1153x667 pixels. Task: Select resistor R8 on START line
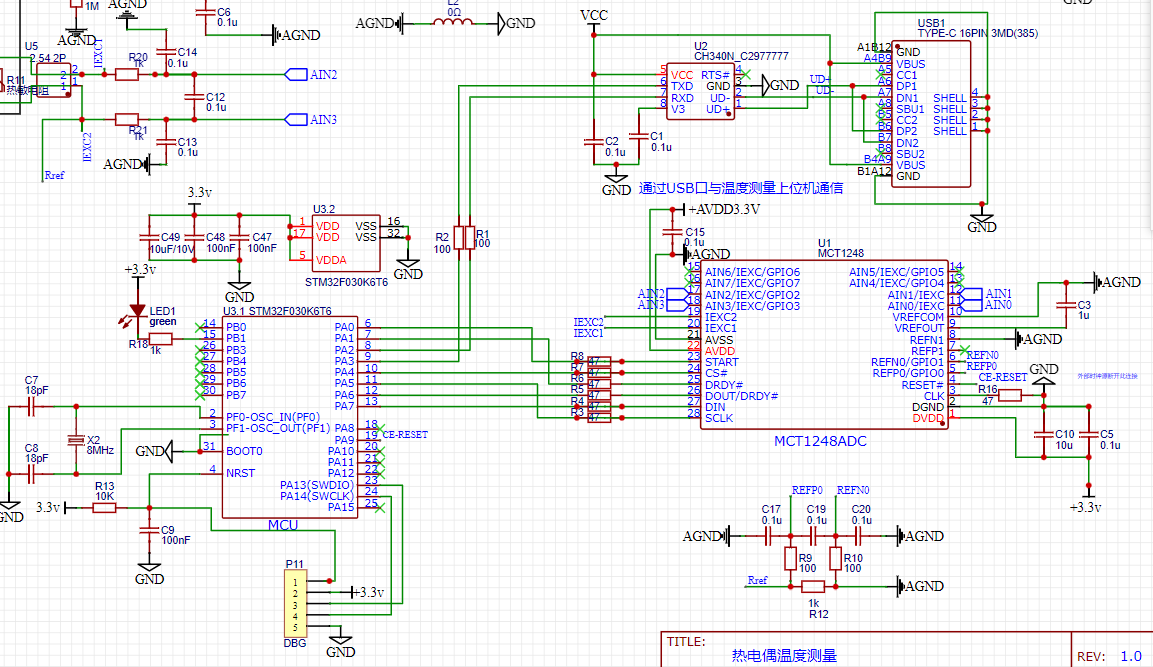click(x=599, y=362)
